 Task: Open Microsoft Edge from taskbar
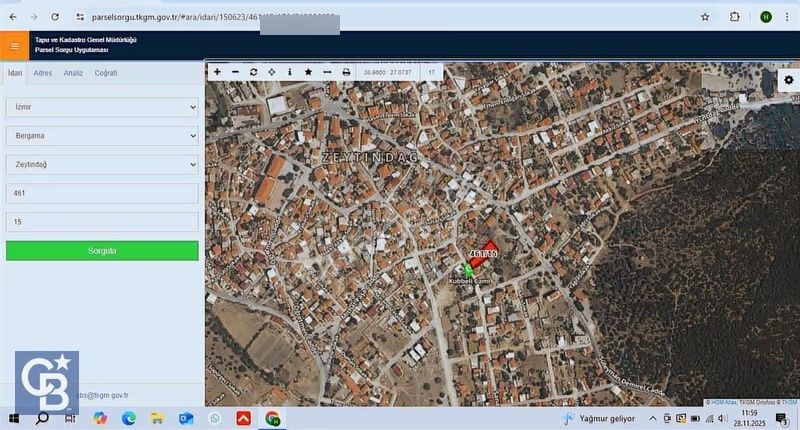[129, 418]
